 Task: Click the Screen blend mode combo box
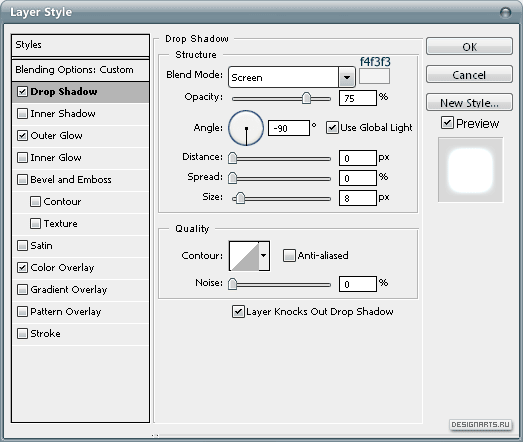coord(292,77)
